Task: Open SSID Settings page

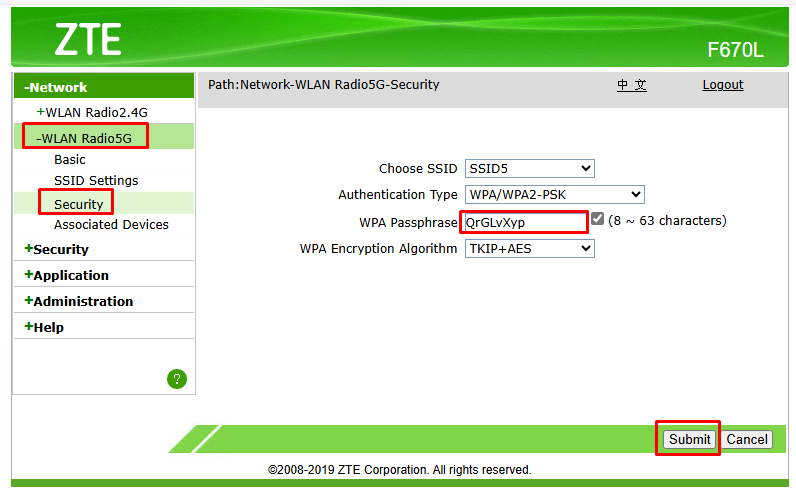Action: [96, 181]
